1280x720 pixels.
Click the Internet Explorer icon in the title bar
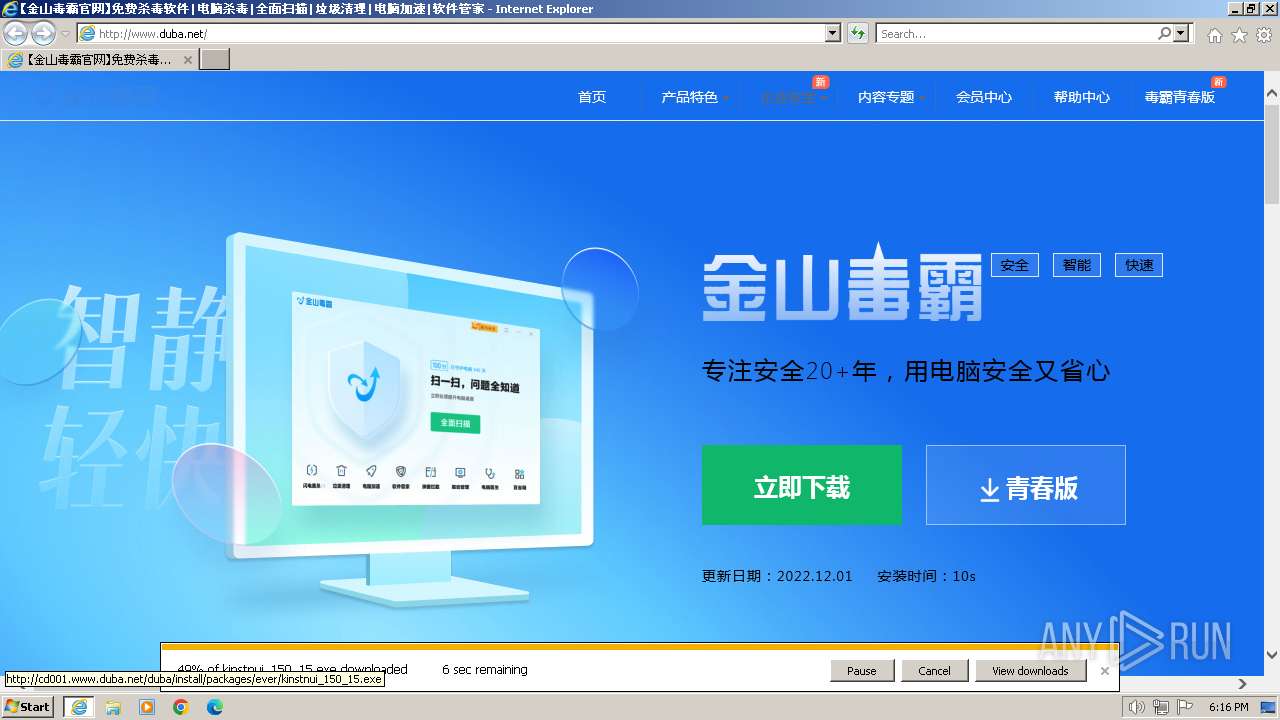pos(9,9)
